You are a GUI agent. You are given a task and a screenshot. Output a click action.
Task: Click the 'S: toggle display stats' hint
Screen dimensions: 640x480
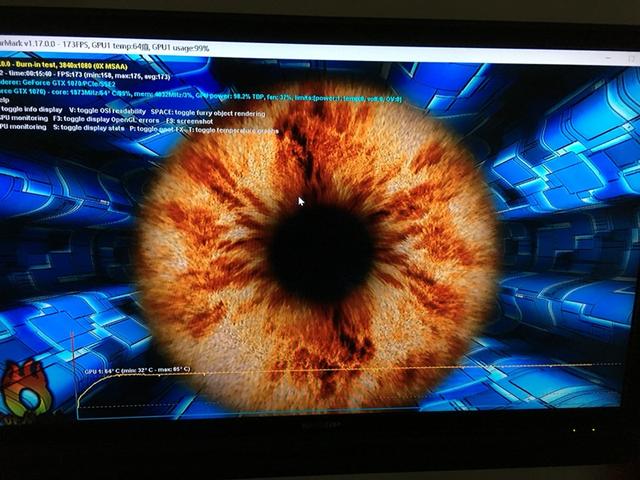(89, 128)
